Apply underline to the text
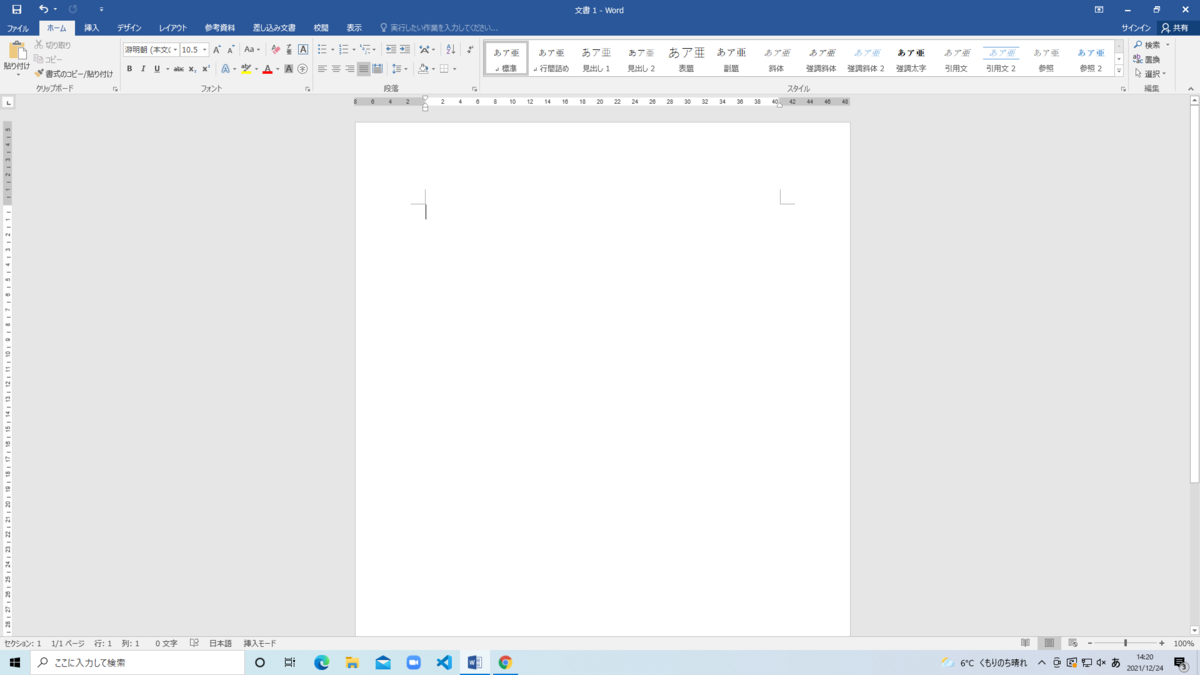The width and height of the screenshot is (1200, 675). coord(156,69)
